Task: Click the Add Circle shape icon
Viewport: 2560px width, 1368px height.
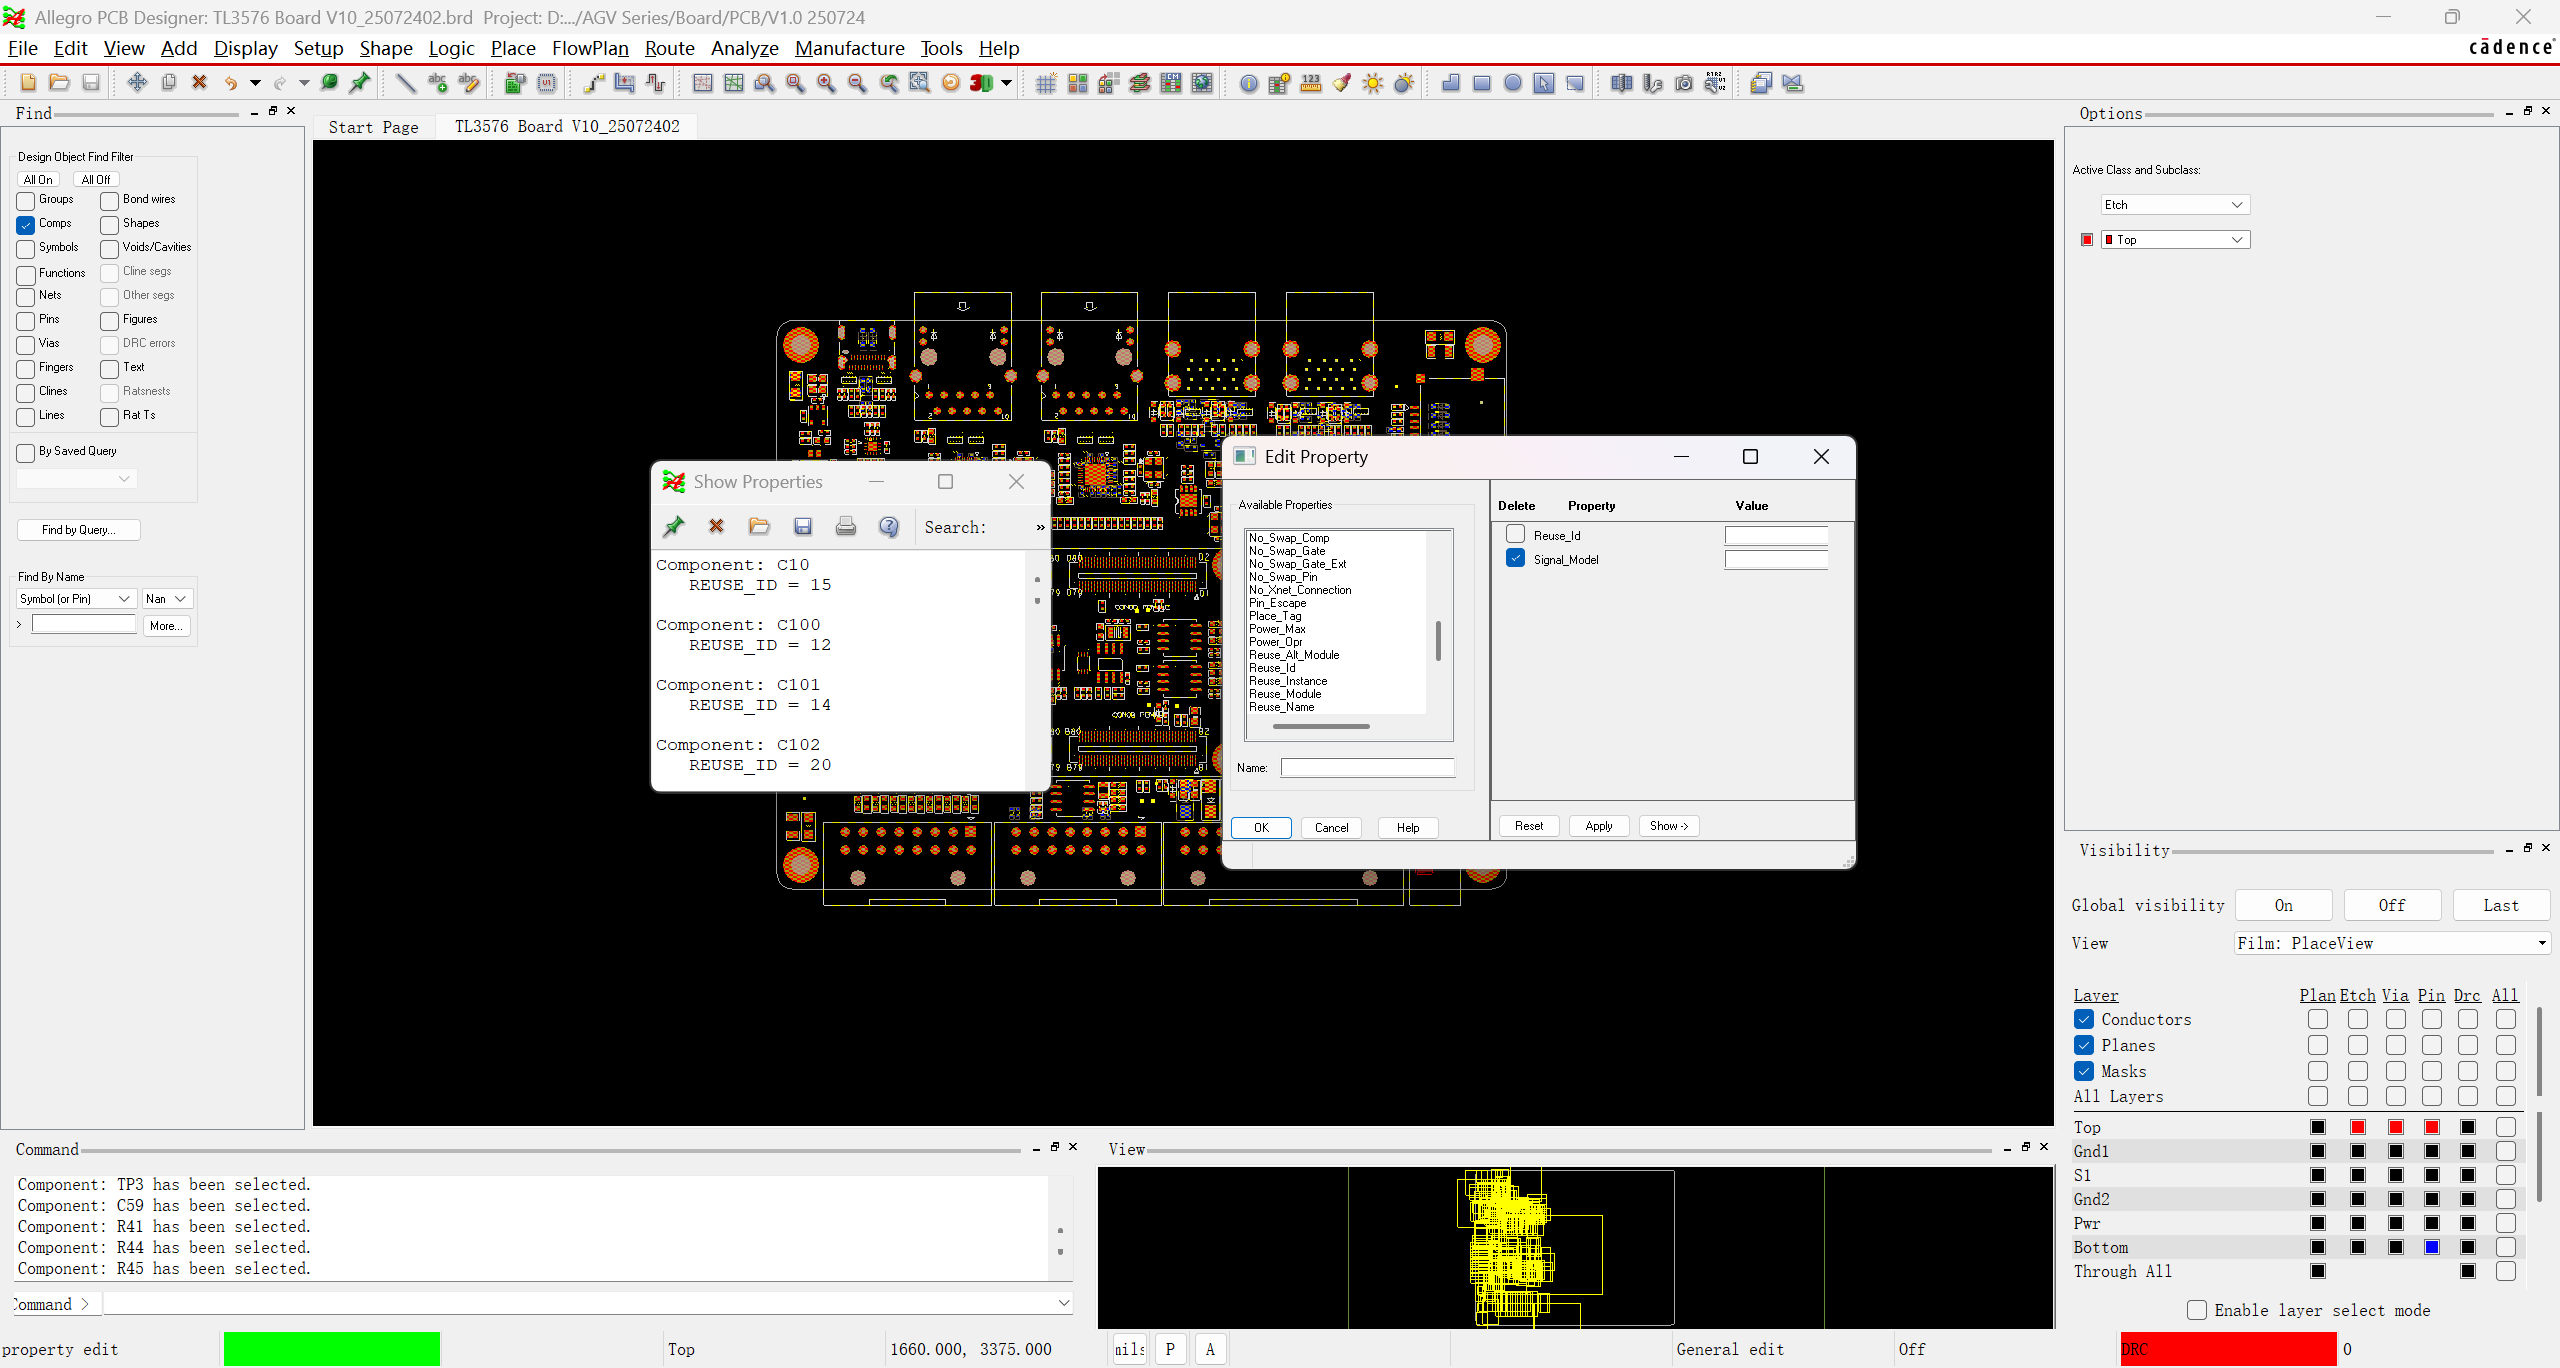Action: point(1513,83)
